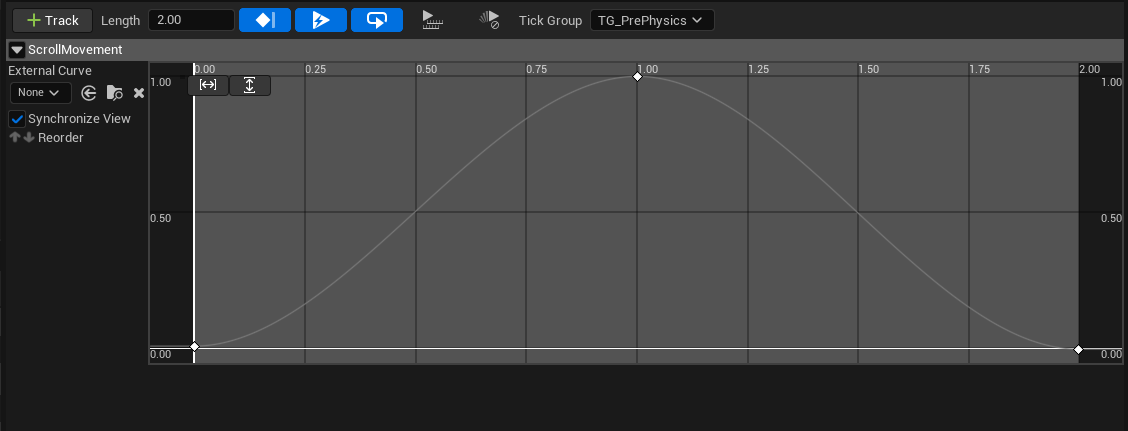The height and width of the screenshot is (431, 1128).
Task: Select the keyframe at time 1.00
Action: 638,77
